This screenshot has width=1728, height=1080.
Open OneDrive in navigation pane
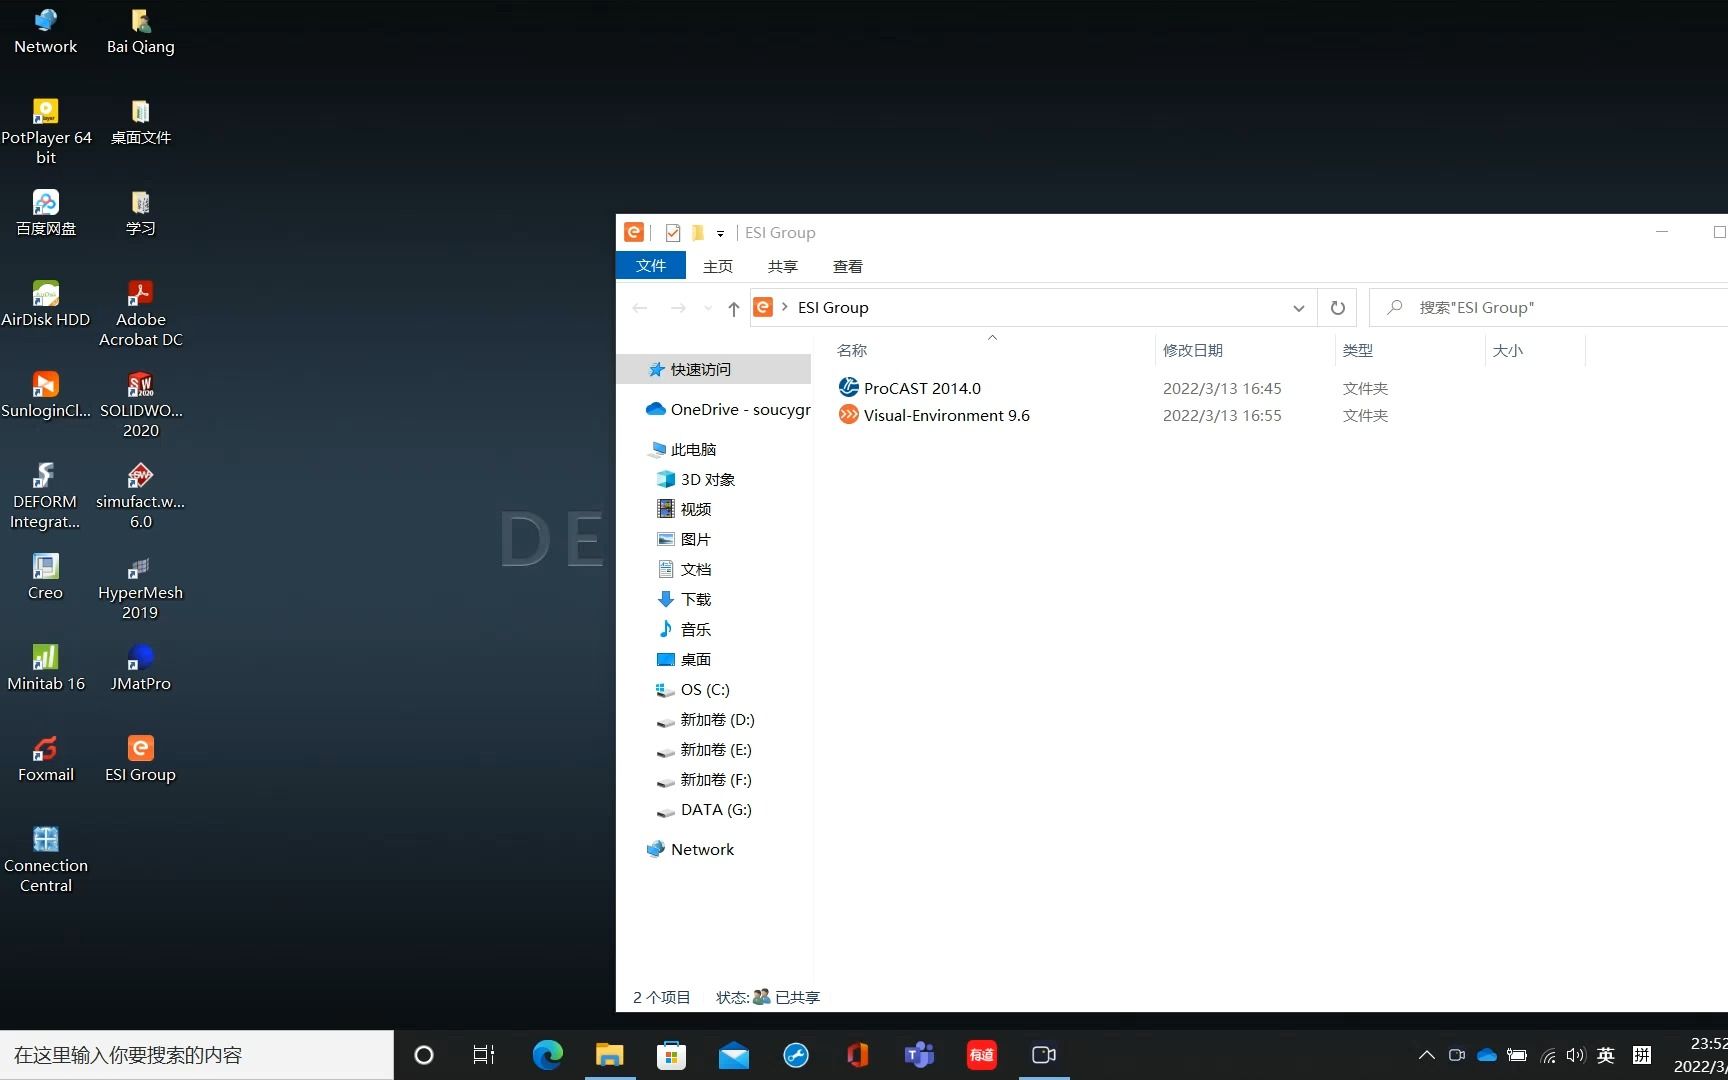728,409
